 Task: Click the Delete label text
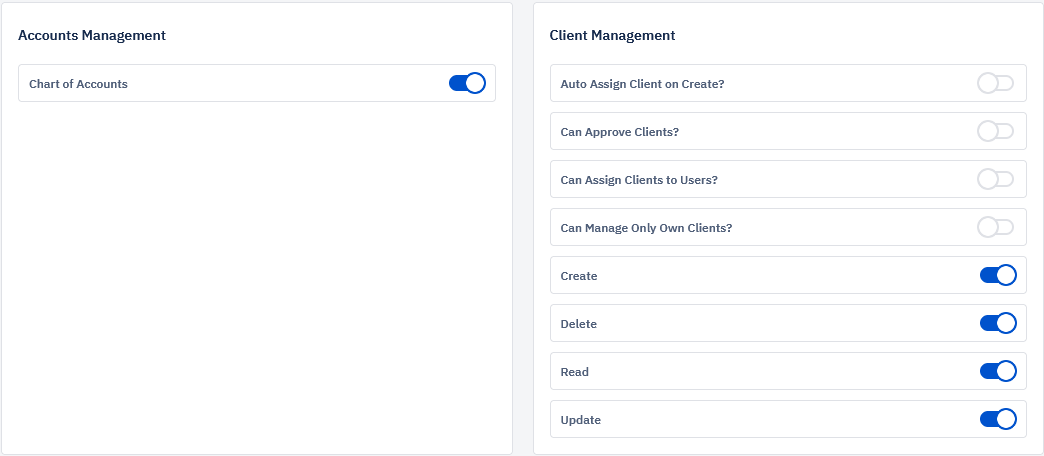click(x=579, y=324)
